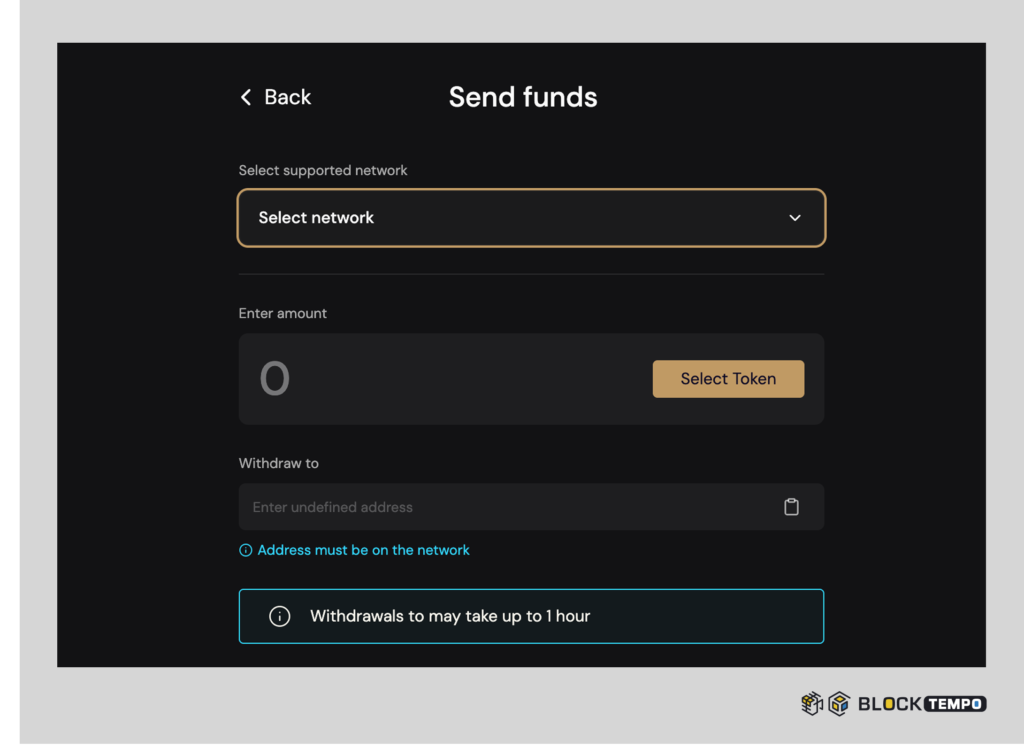Click the amount field showing 0
Viewport: 1024px width, 756px height.
(x=275, y=379)
